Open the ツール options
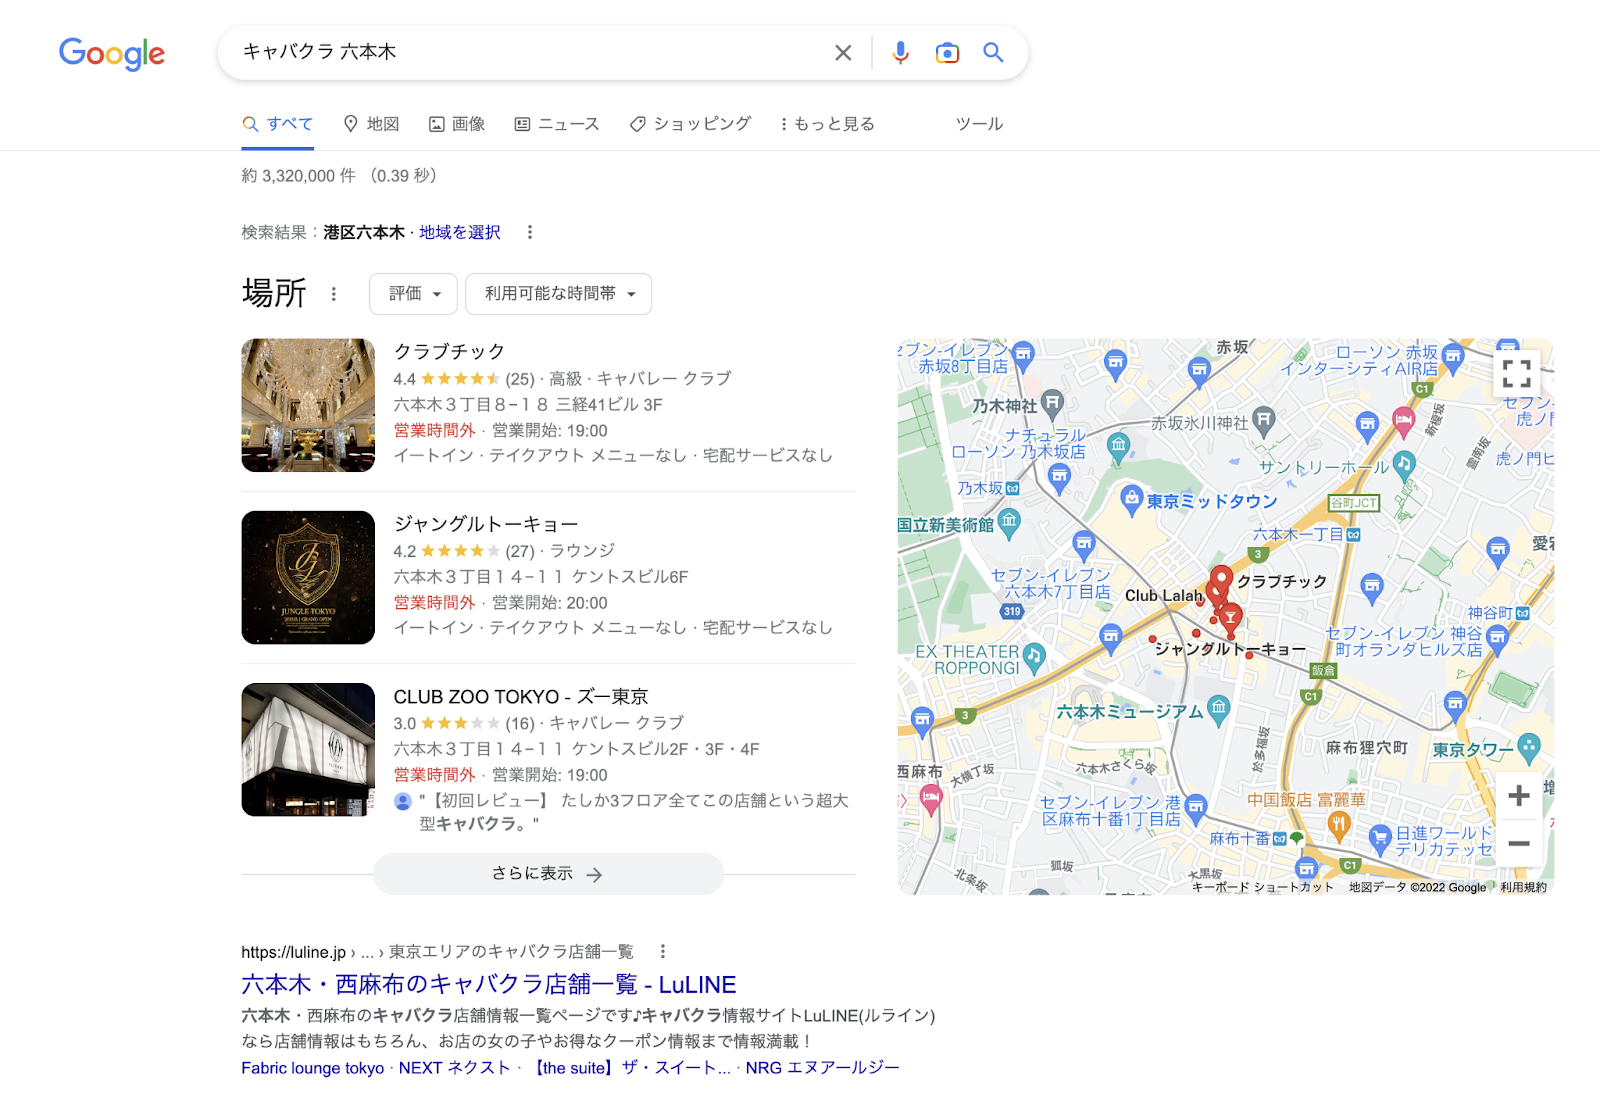Image resolution: width=1600 pixels, height=1094 pixels. click(979, 124)
